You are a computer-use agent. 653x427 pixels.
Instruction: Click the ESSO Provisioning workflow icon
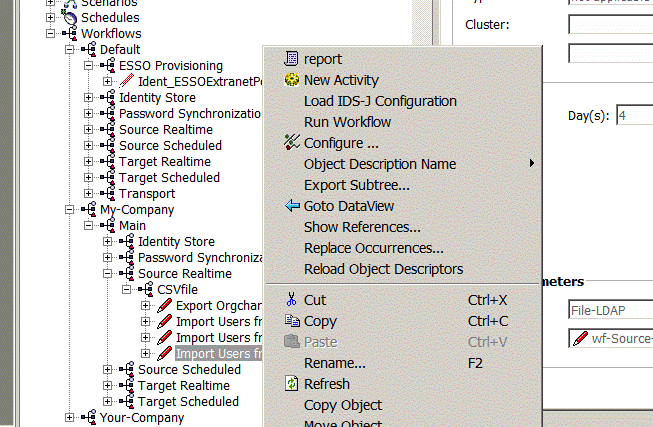(x=108, y=66)
